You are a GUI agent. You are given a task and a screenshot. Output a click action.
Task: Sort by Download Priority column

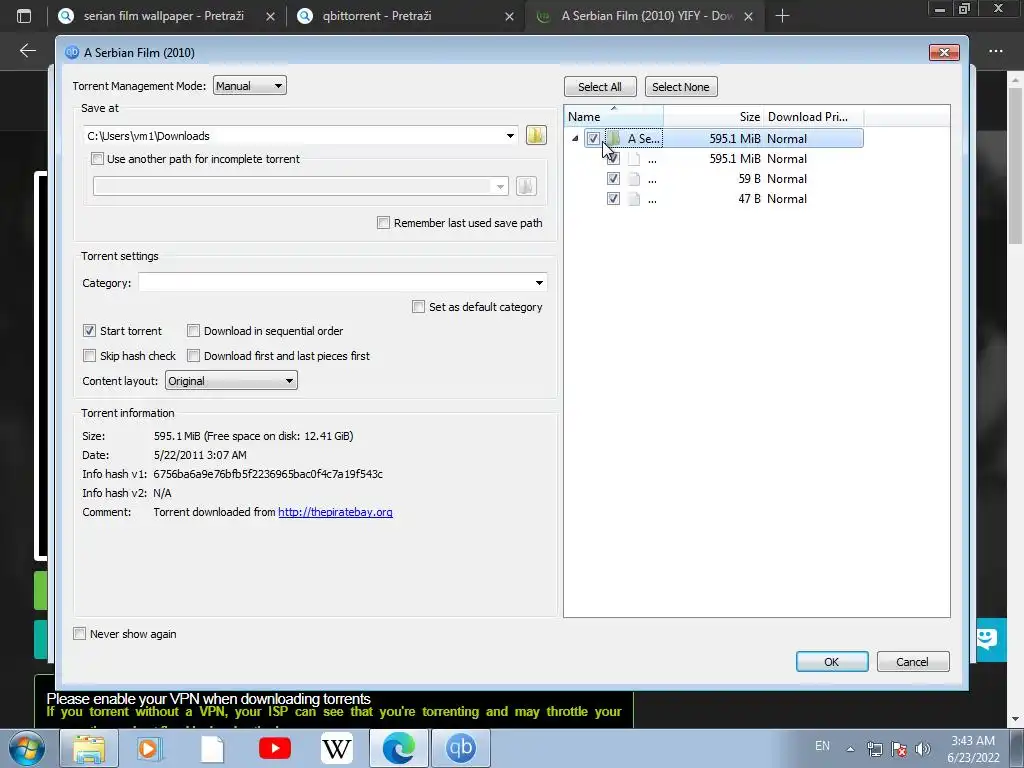[x=814, y=117]
